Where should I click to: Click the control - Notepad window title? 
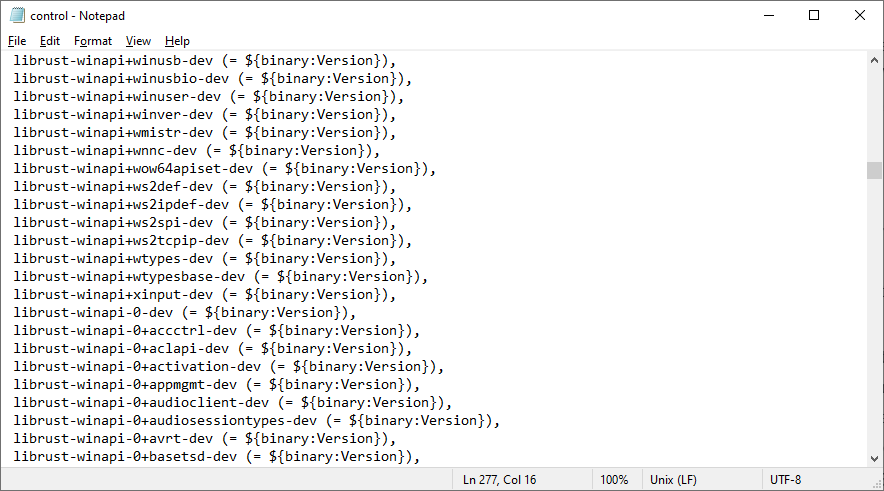click(77, 16)
